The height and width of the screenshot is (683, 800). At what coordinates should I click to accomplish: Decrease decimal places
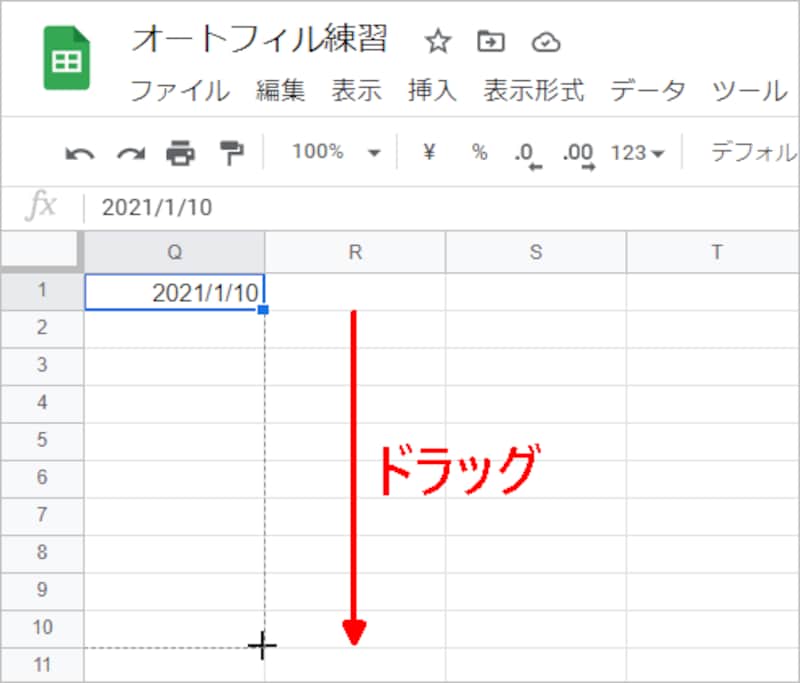524,152
